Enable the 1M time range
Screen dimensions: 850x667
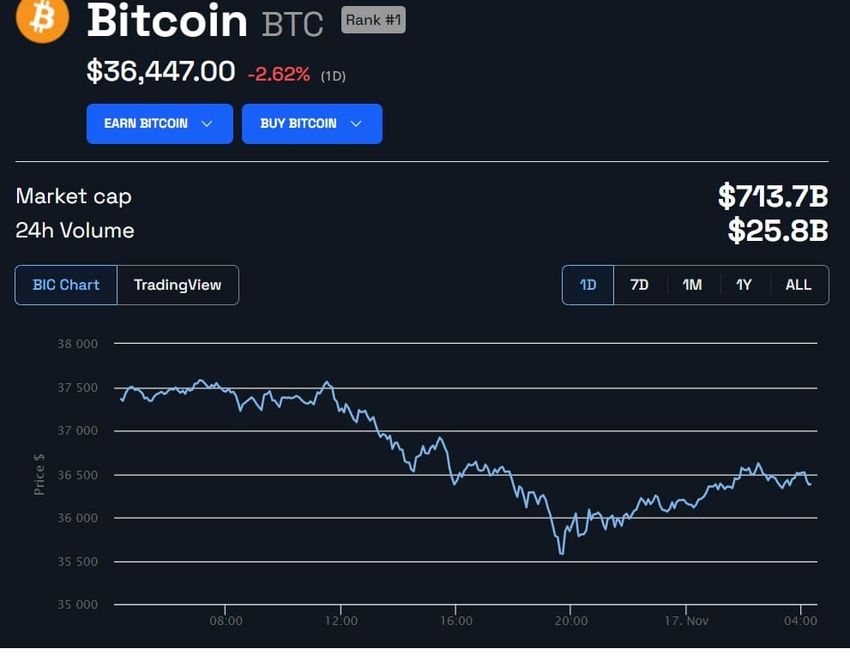(x=692, y=285)
